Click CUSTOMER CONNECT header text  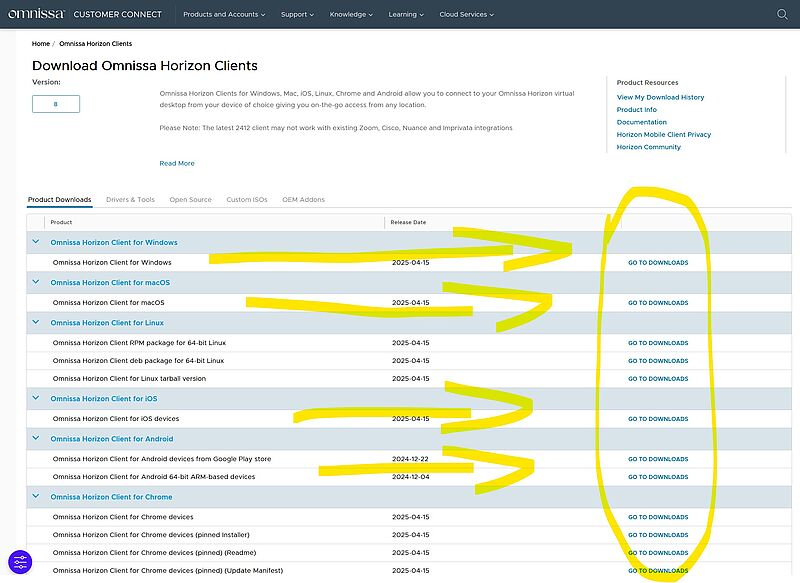117,14
